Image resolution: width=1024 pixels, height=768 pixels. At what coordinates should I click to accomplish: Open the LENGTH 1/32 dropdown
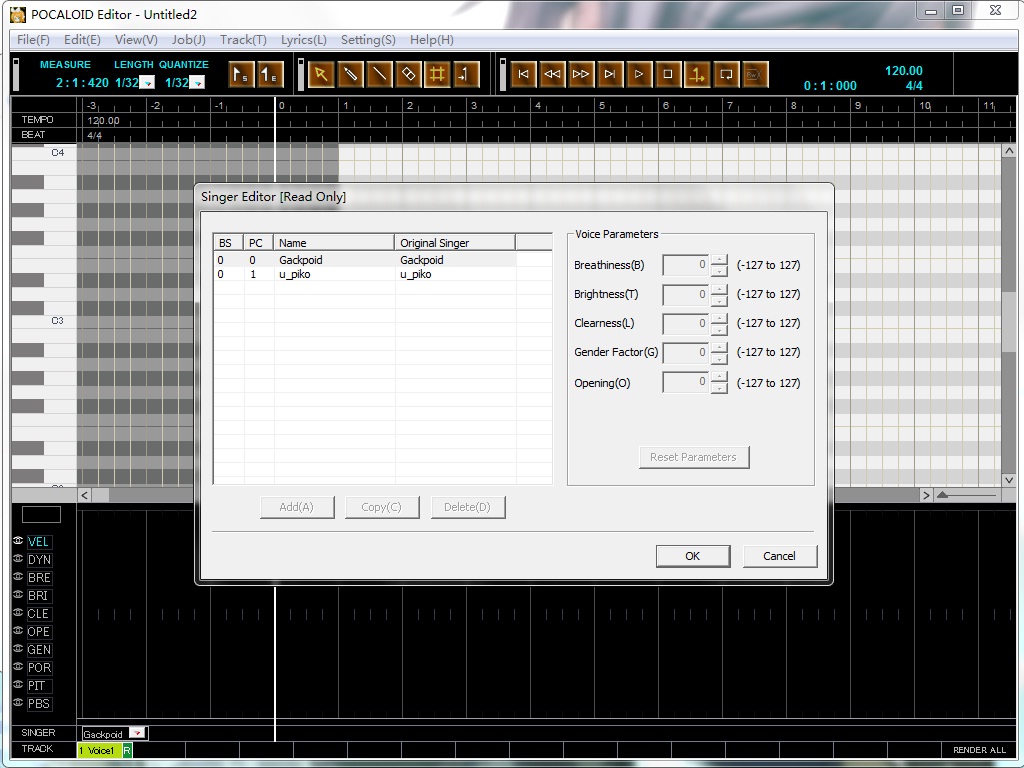pos(148,83)
